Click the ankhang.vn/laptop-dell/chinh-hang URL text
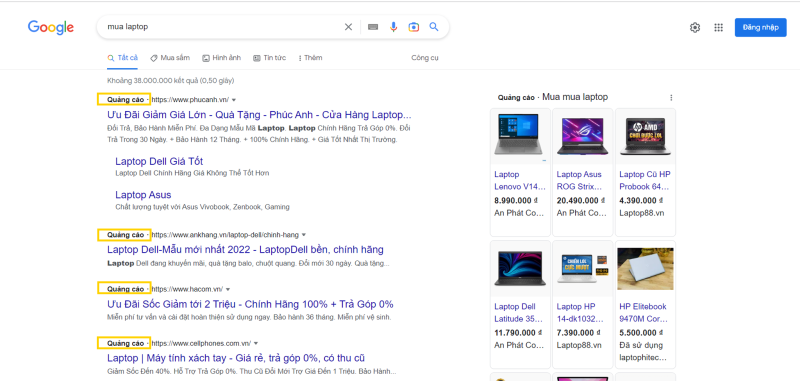This screenshot has height=386, width=800. pyautogui.click(x=225, y=235)
